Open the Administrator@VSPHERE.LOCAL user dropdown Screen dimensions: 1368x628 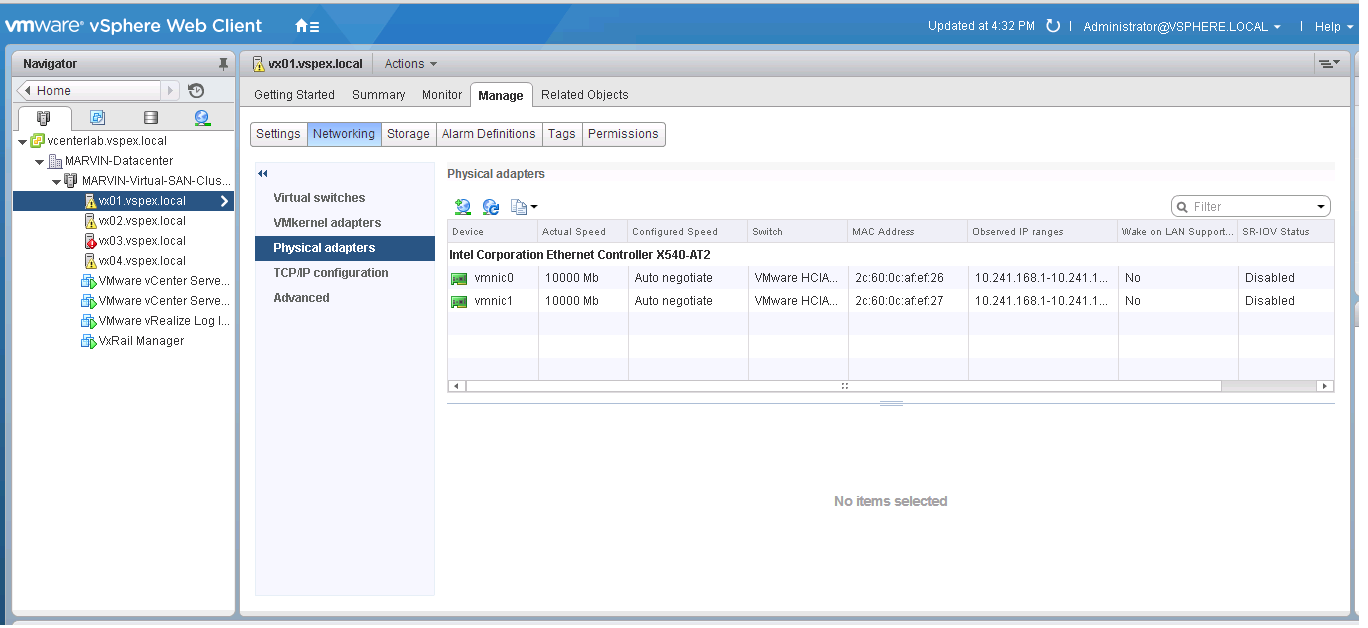tap(1181, 27)
